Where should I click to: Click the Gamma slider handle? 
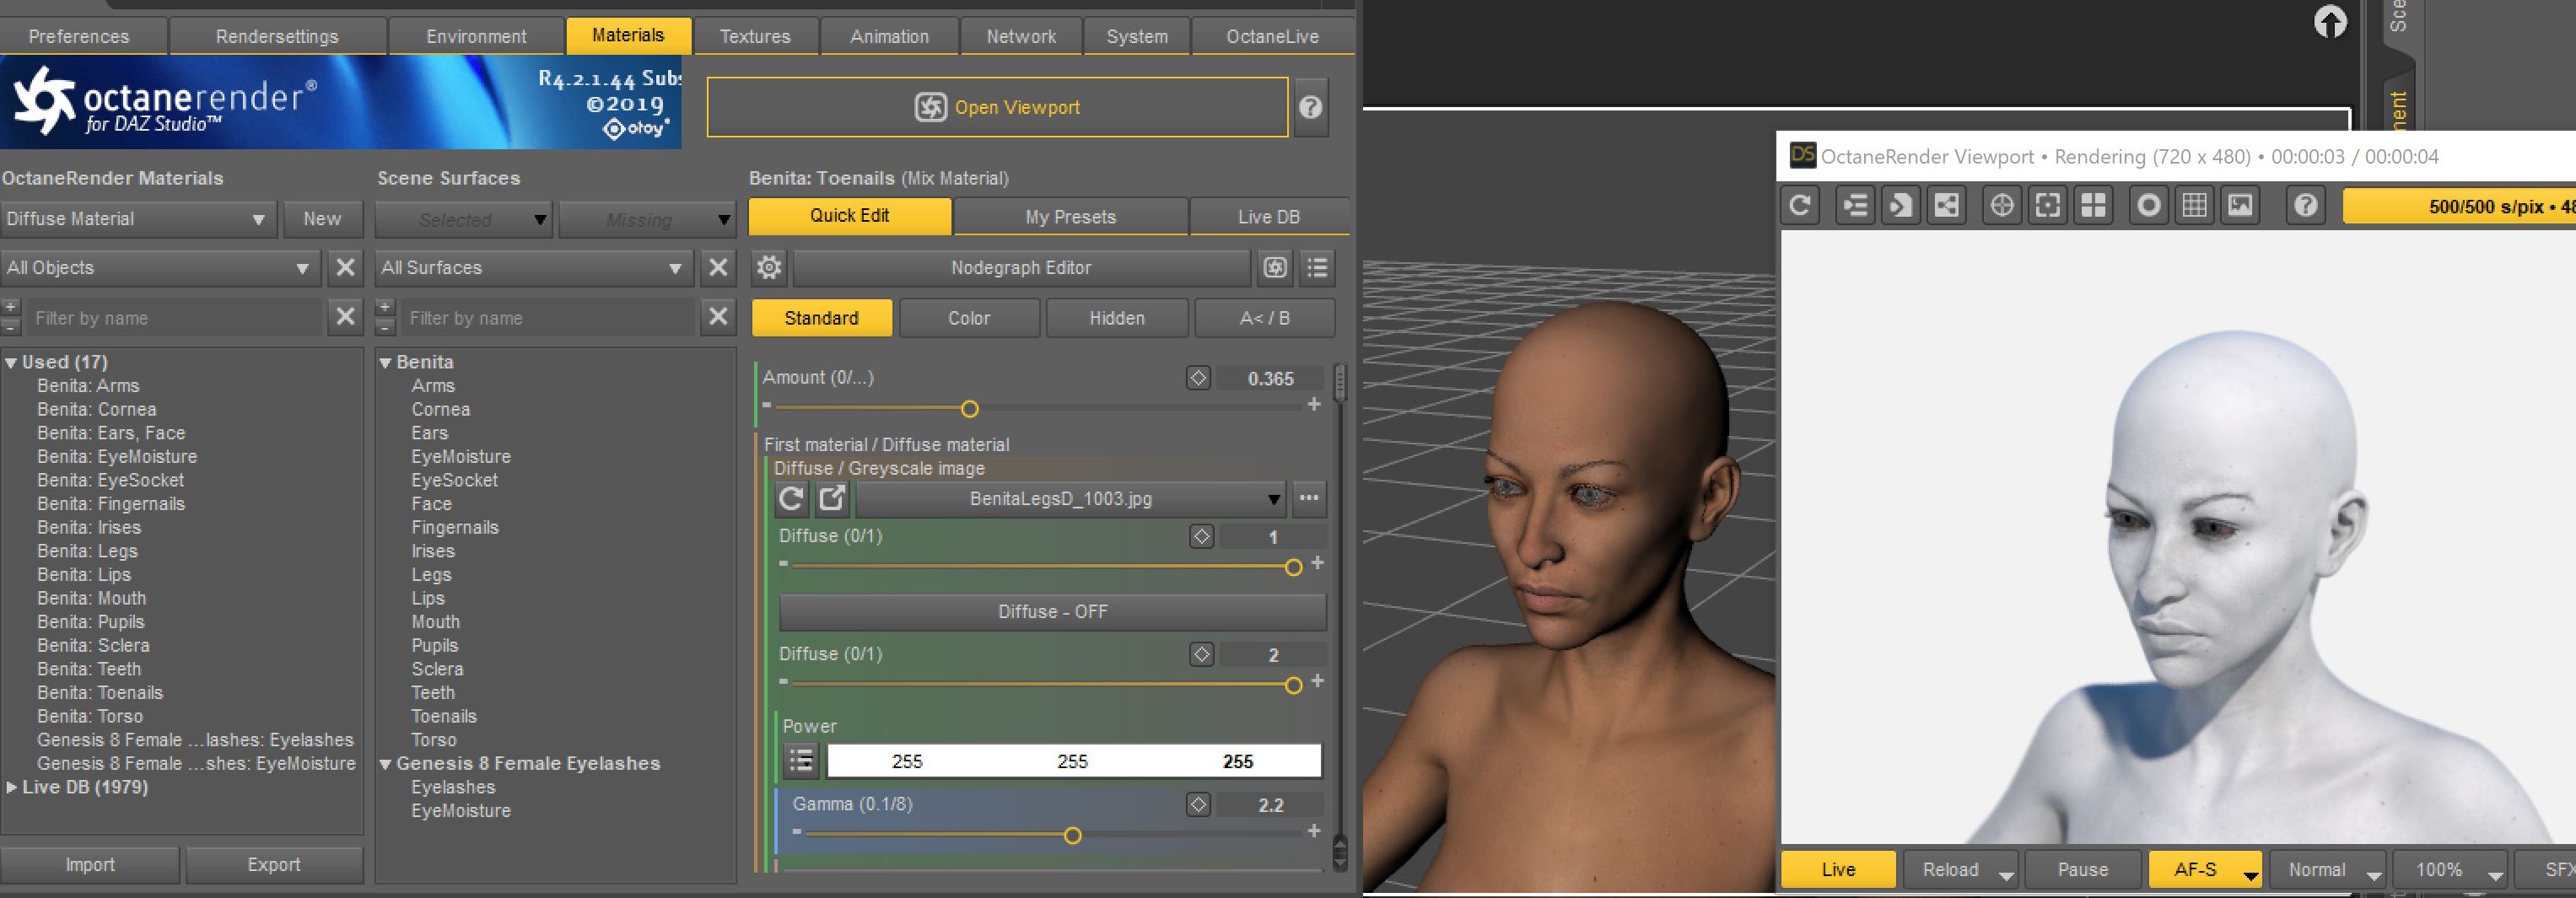pos(1072,835)
